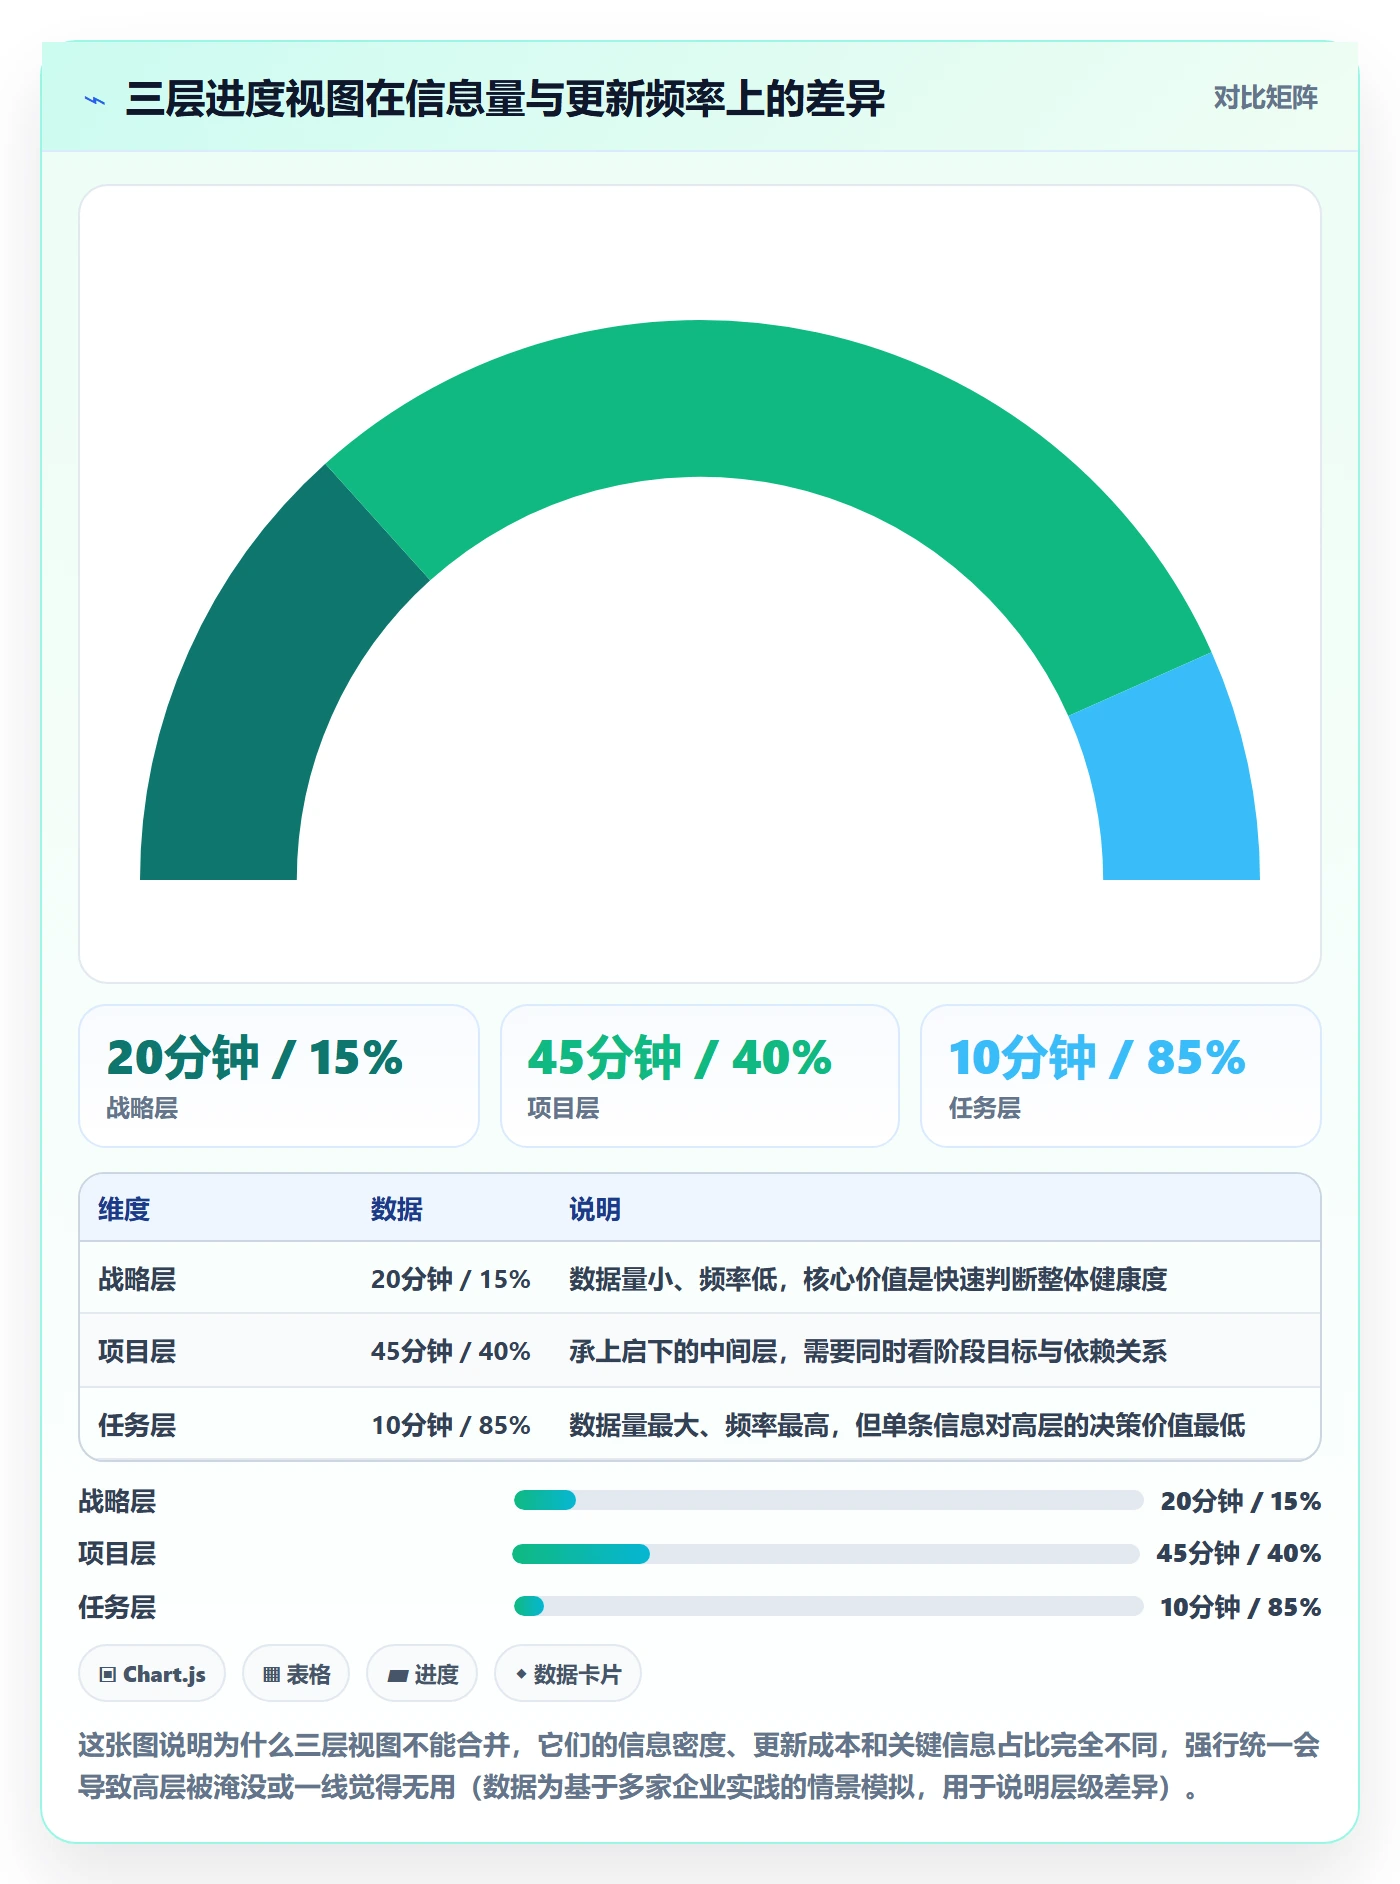
Task: Select the 项目层 table row cell
Action: tap(137, 1351)
